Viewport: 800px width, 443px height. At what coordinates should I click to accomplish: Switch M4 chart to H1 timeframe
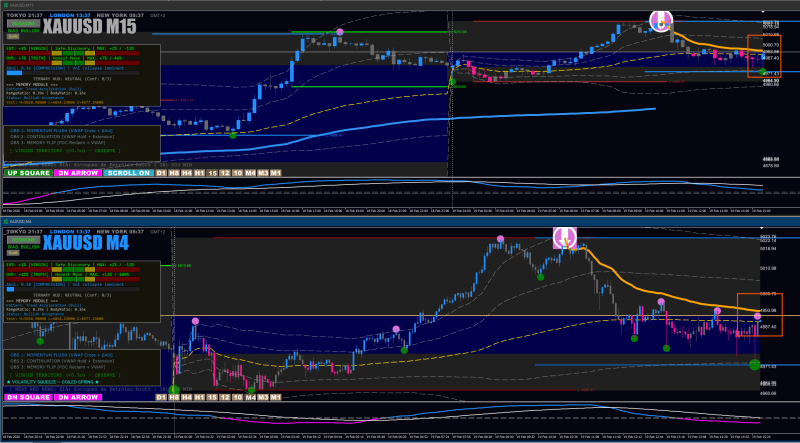click(x=199, y=397)
